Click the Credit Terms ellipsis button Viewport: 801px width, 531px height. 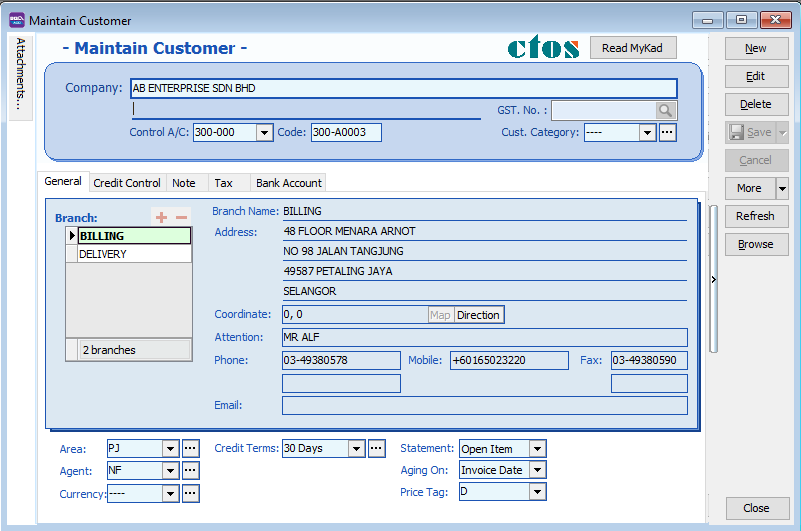click(x=376, y=449)
